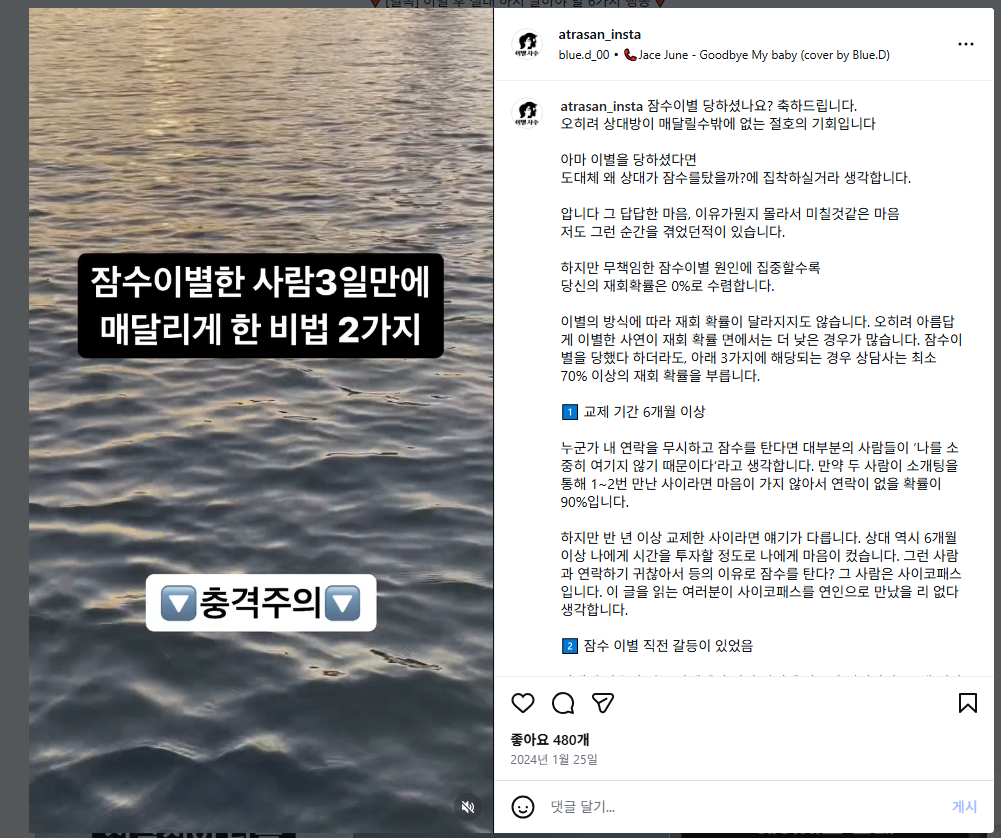Save post with bookmark icon
The image size is (1001, 838).
968,703
